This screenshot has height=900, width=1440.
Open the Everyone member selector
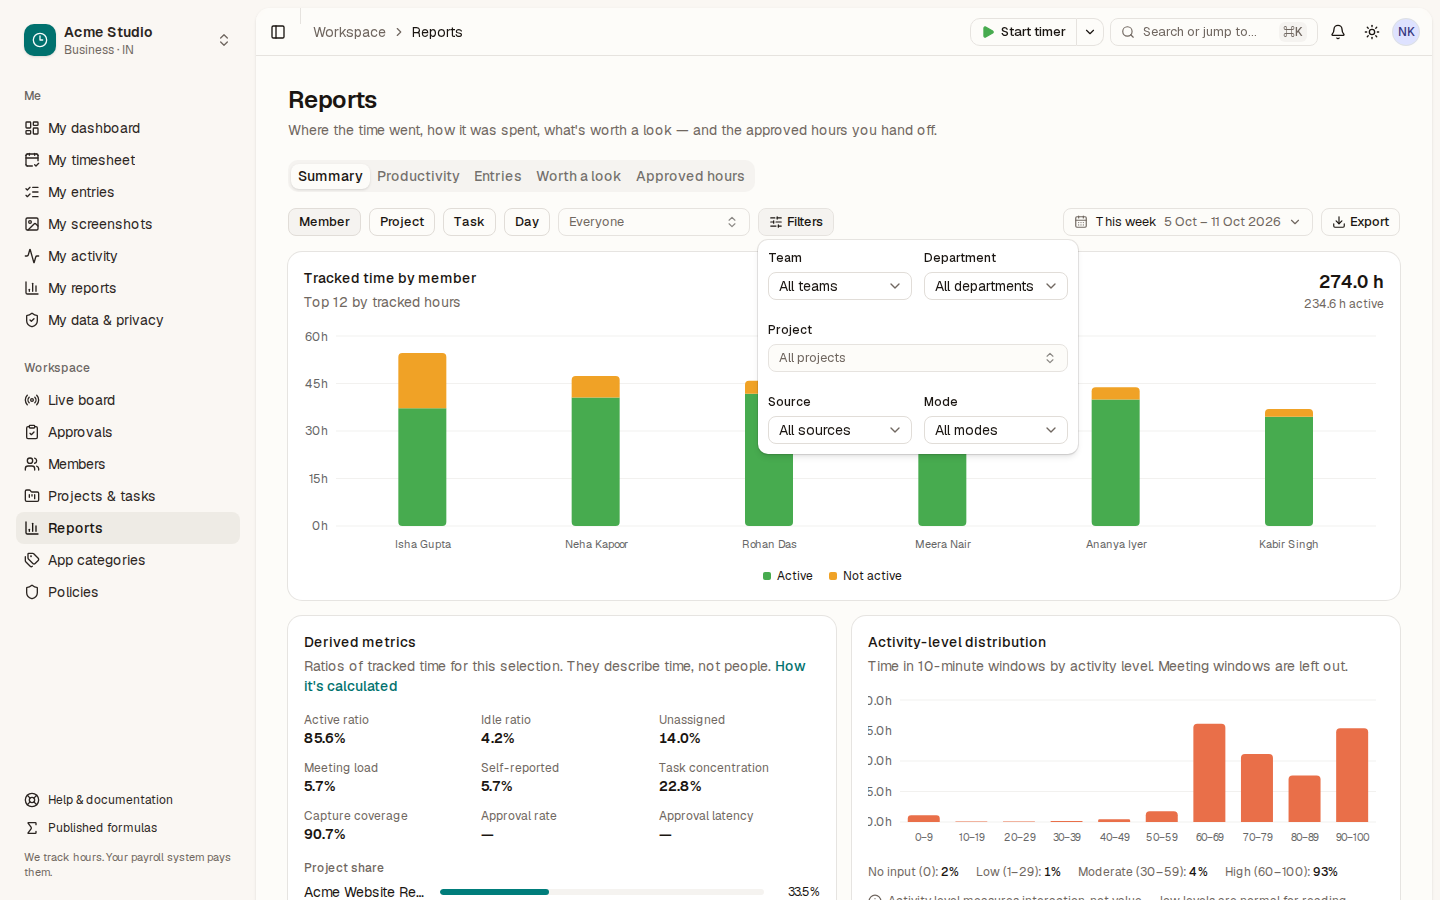(654, 222)
